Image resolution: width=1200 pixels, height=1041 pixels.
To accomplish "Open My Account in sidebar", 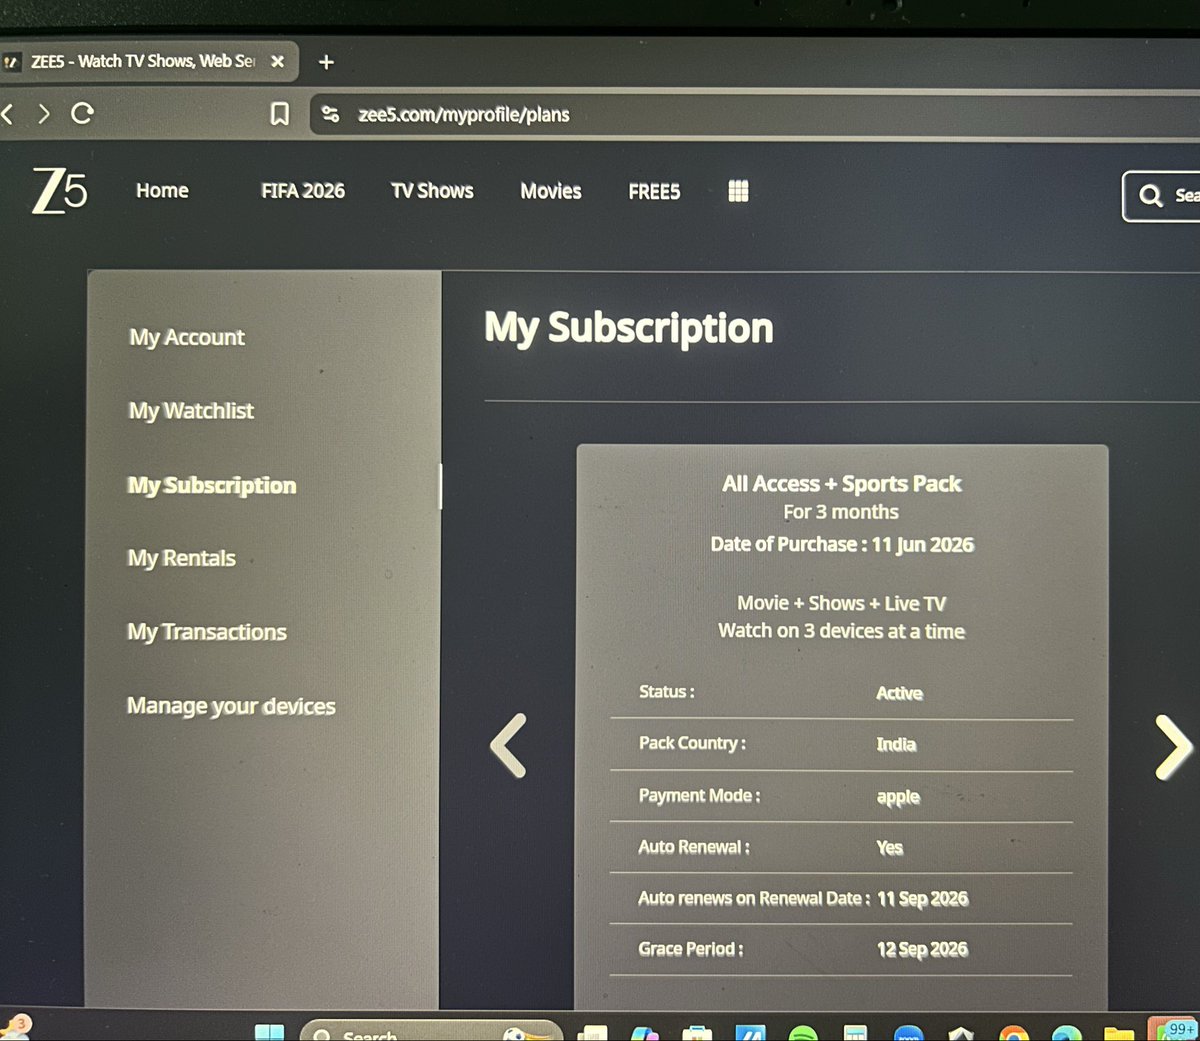I will pyautogui.click(x=187, y=338).
